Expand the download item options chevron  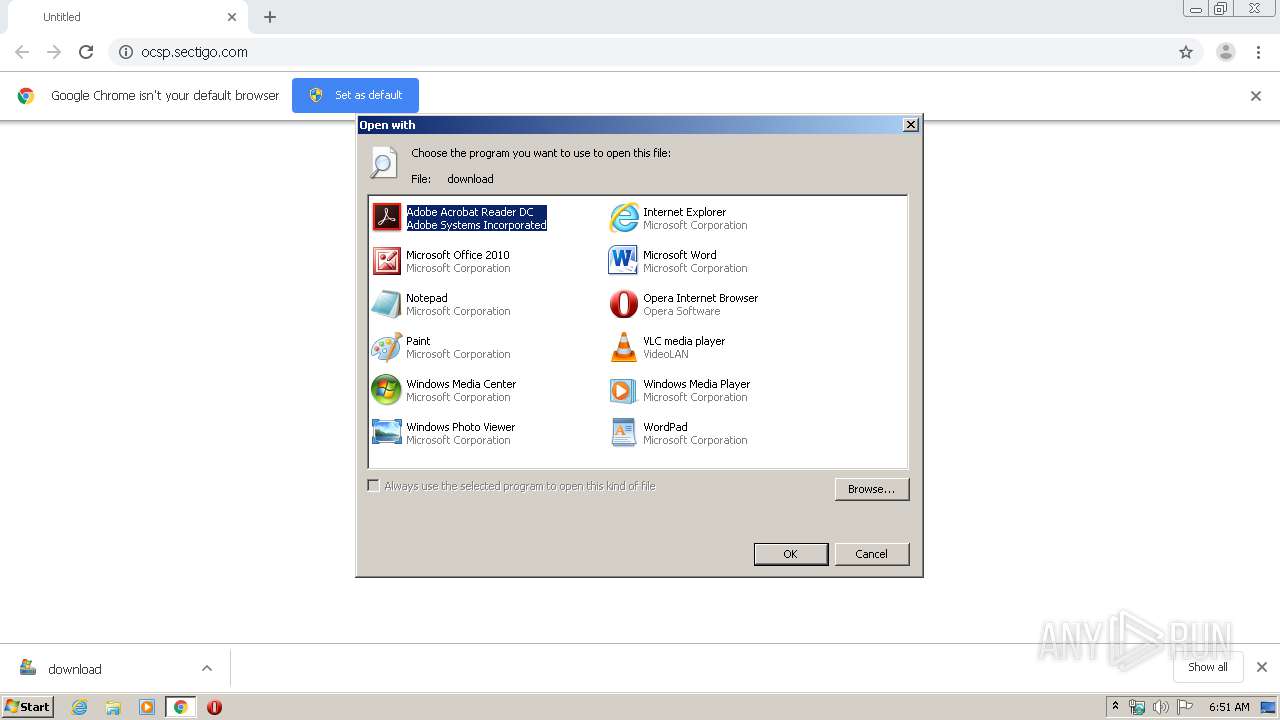click(207, 668)
